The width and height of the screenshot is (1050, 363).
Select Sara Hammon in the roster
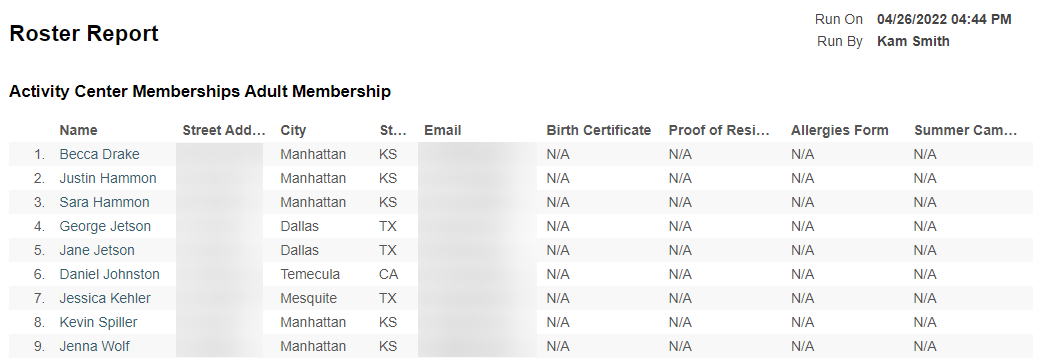tap(104, 202)
